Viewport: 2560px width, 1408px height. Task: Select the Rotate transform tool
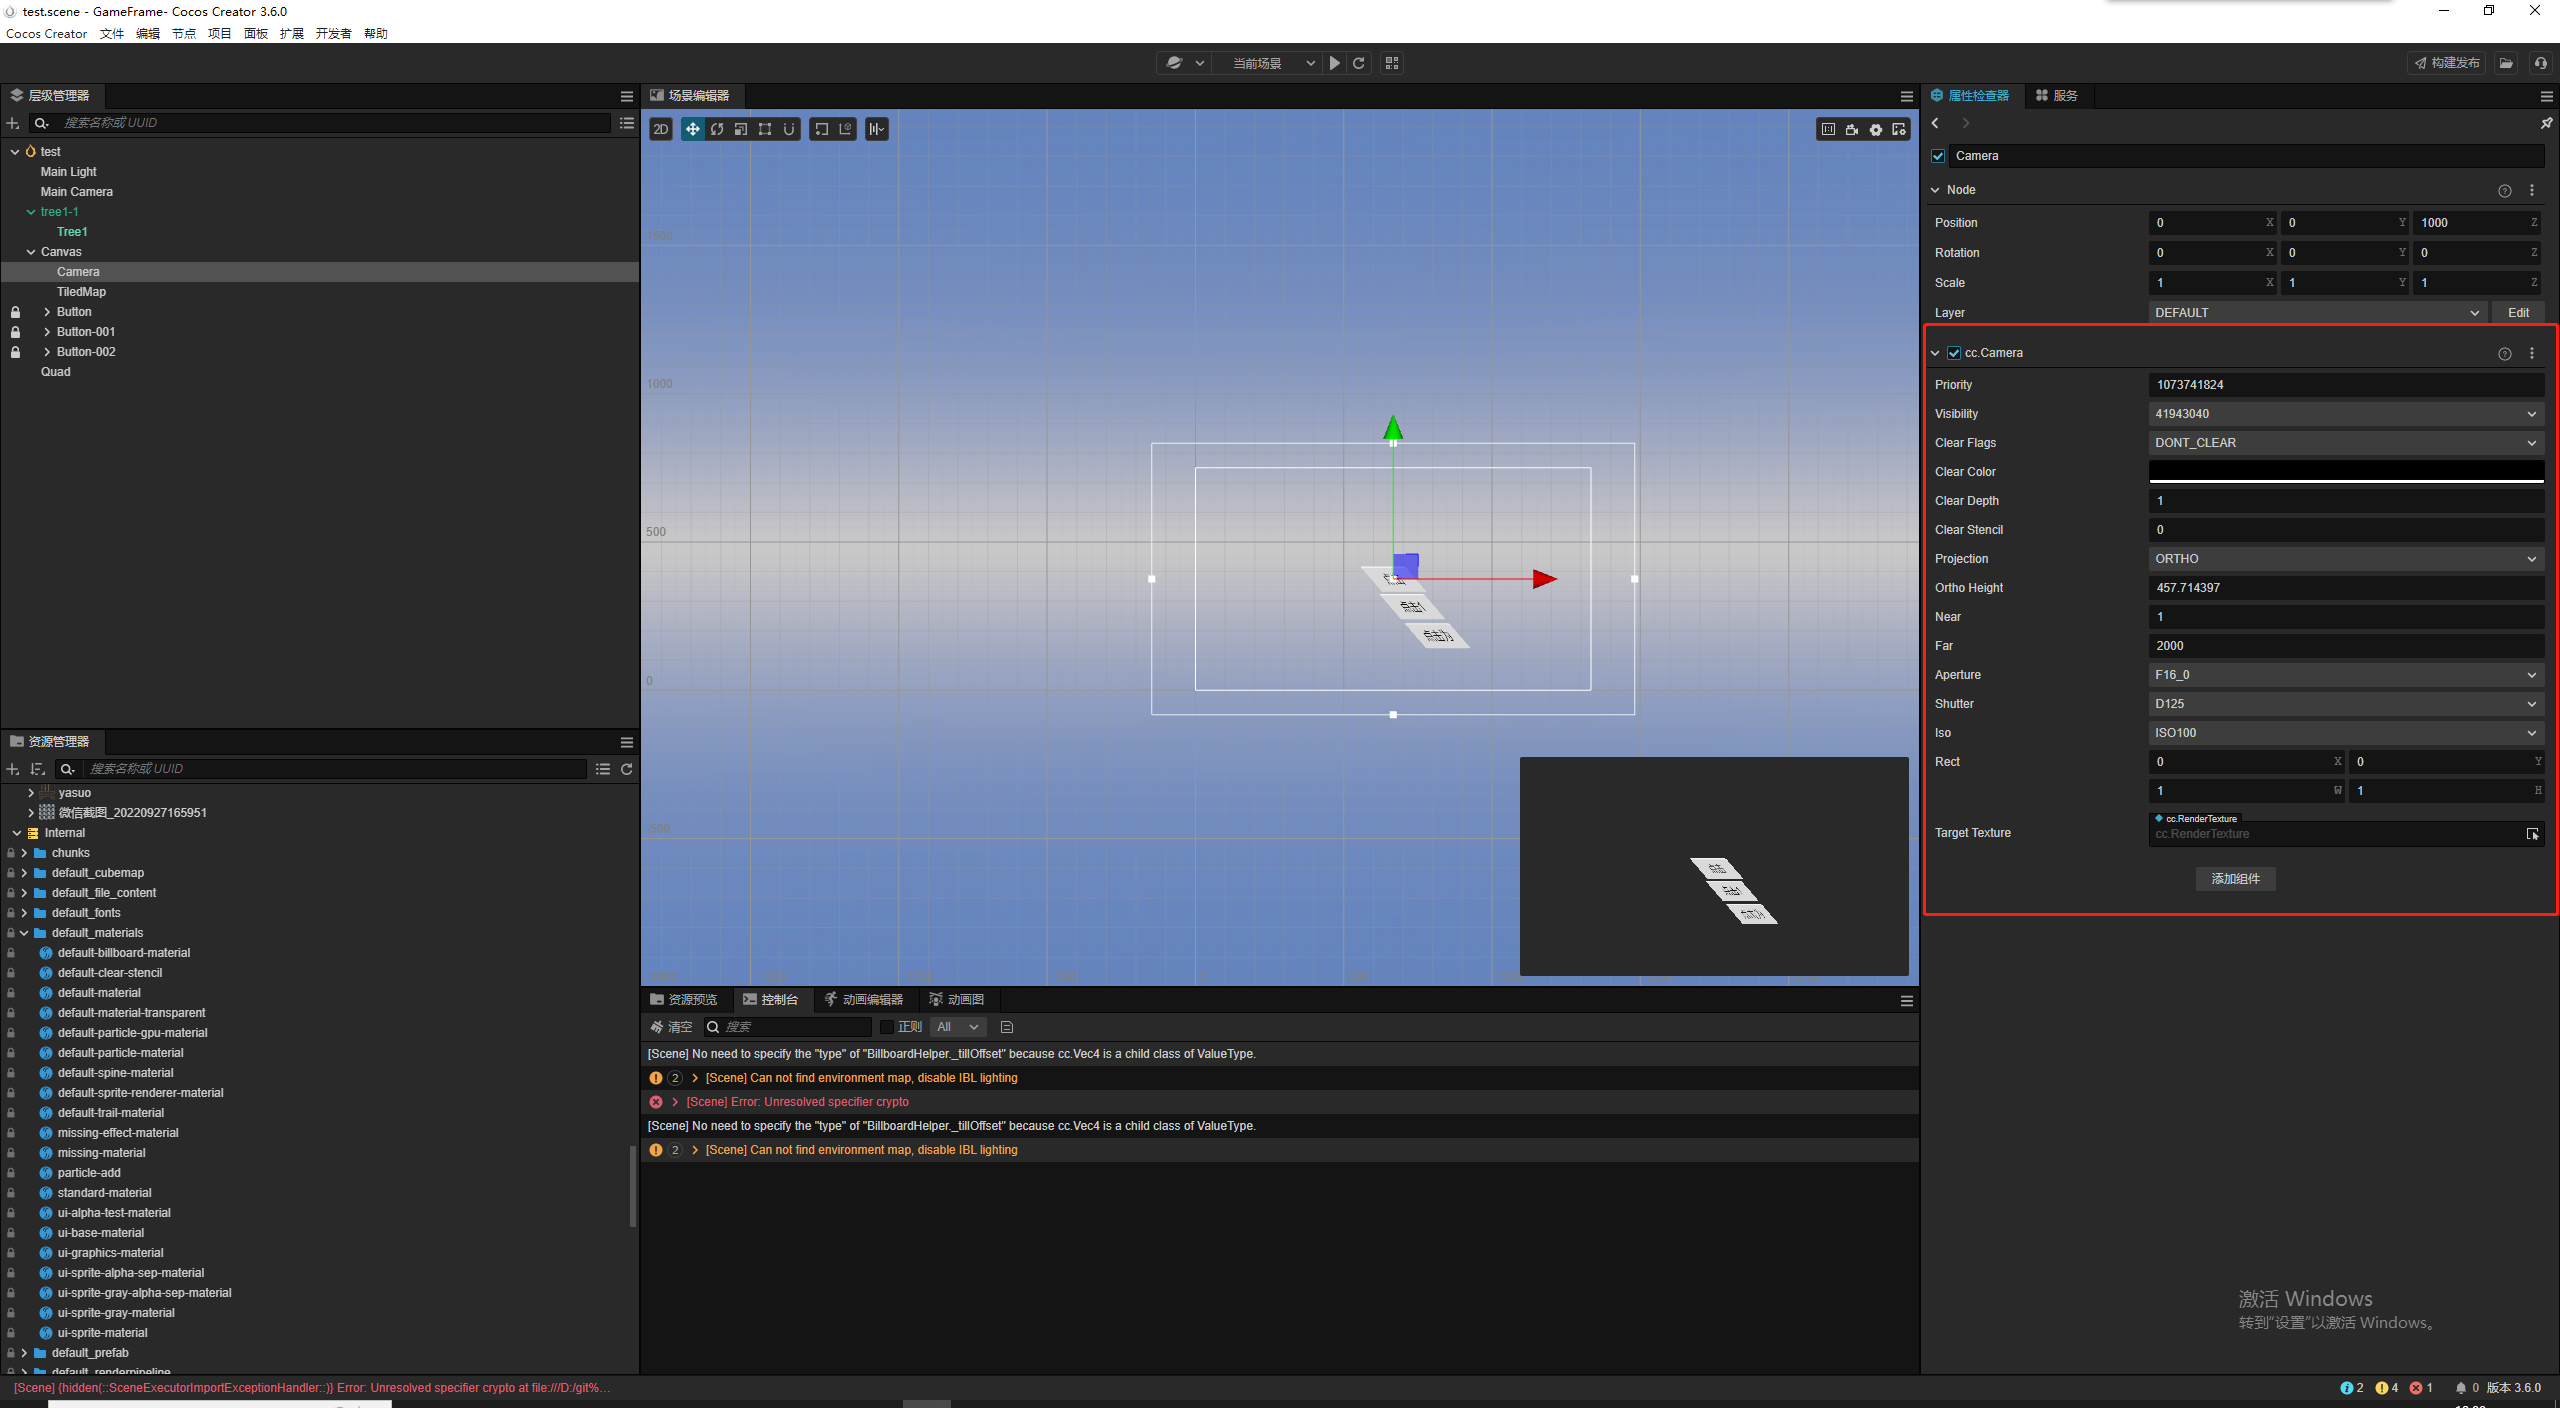click(x=717, y=129)
